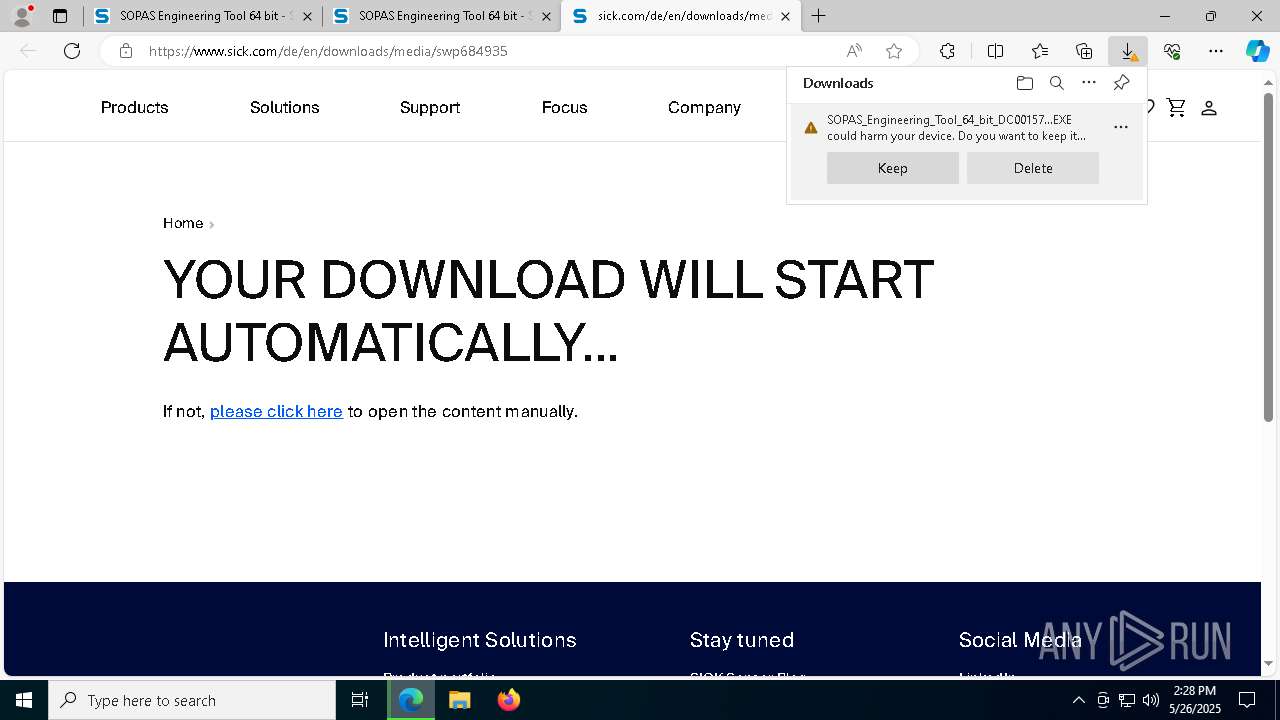Open the tab actions menu icon
1280x720 pixels.
[x=60, y=16]
